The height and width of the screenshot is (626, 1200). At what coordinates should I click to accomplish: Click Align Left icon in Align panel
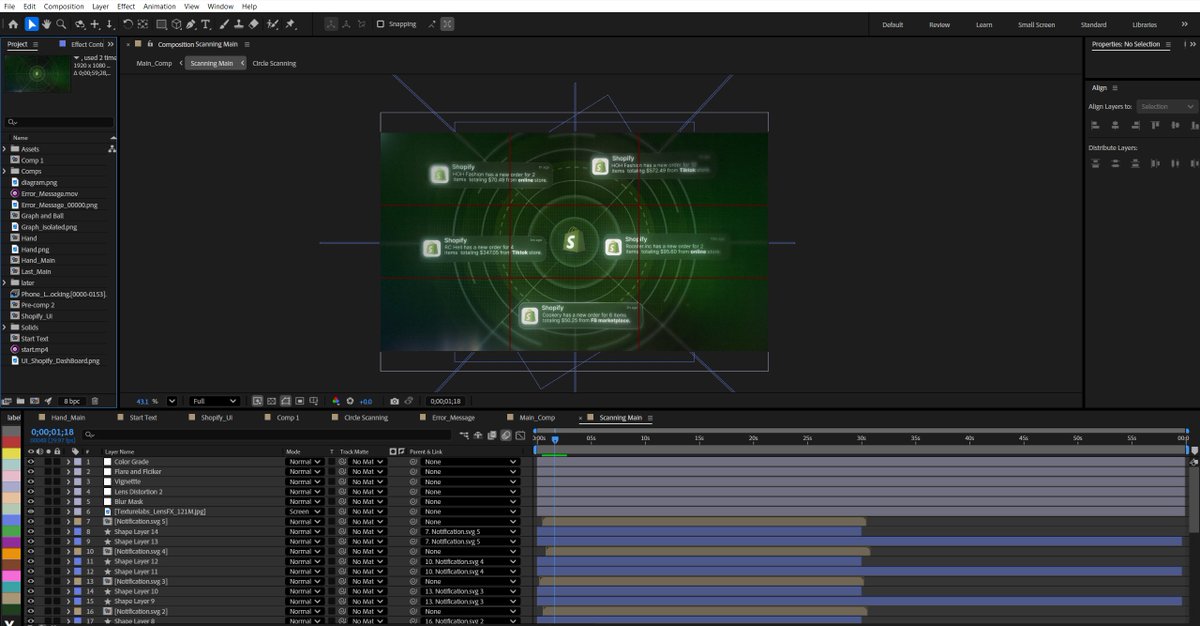point(1095,125)
